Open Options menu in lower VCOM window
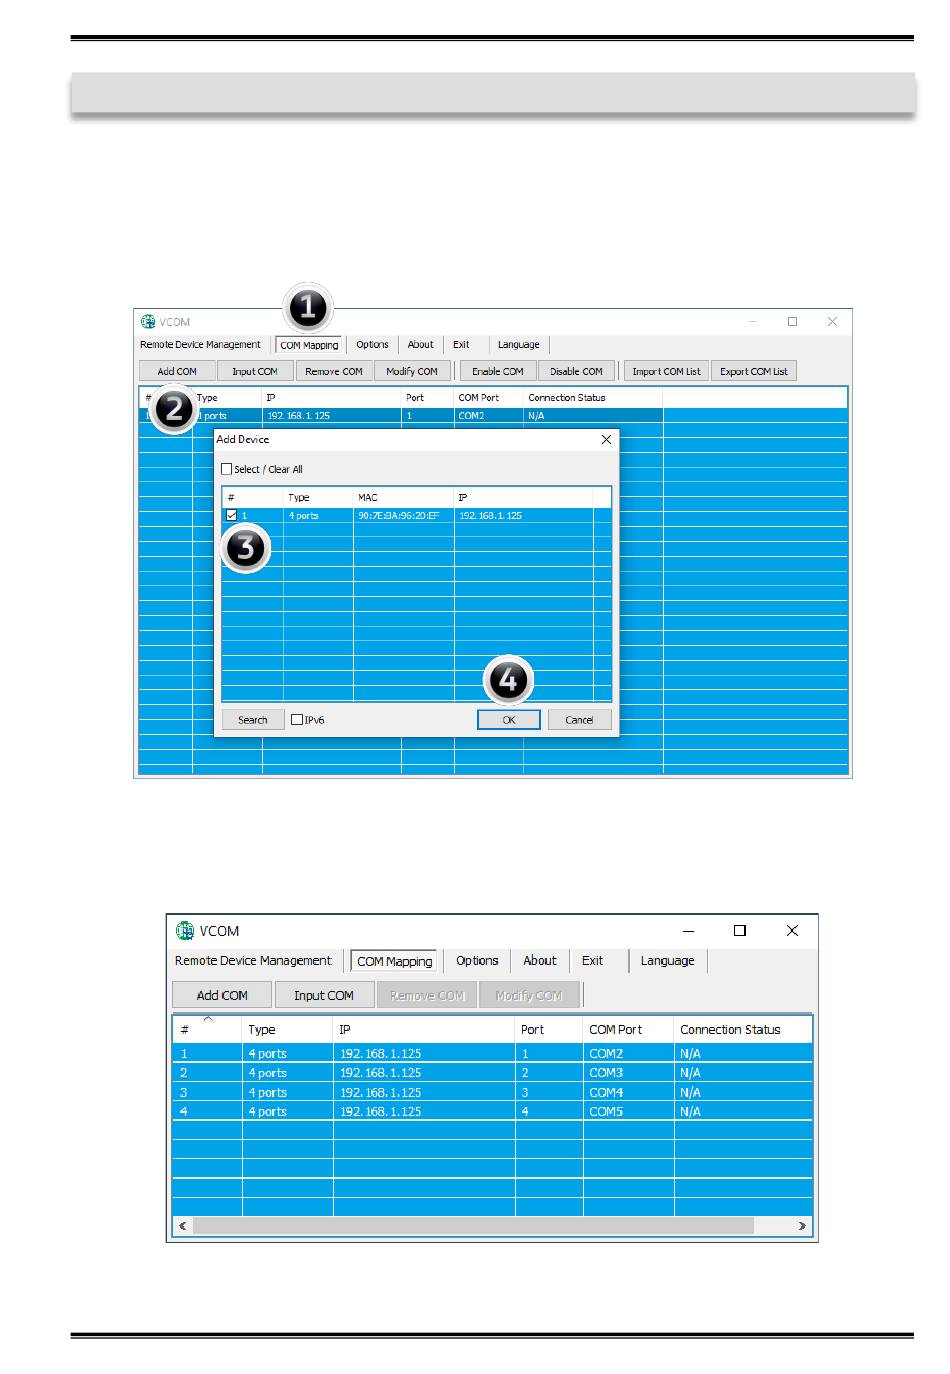 tap(477, 961)
